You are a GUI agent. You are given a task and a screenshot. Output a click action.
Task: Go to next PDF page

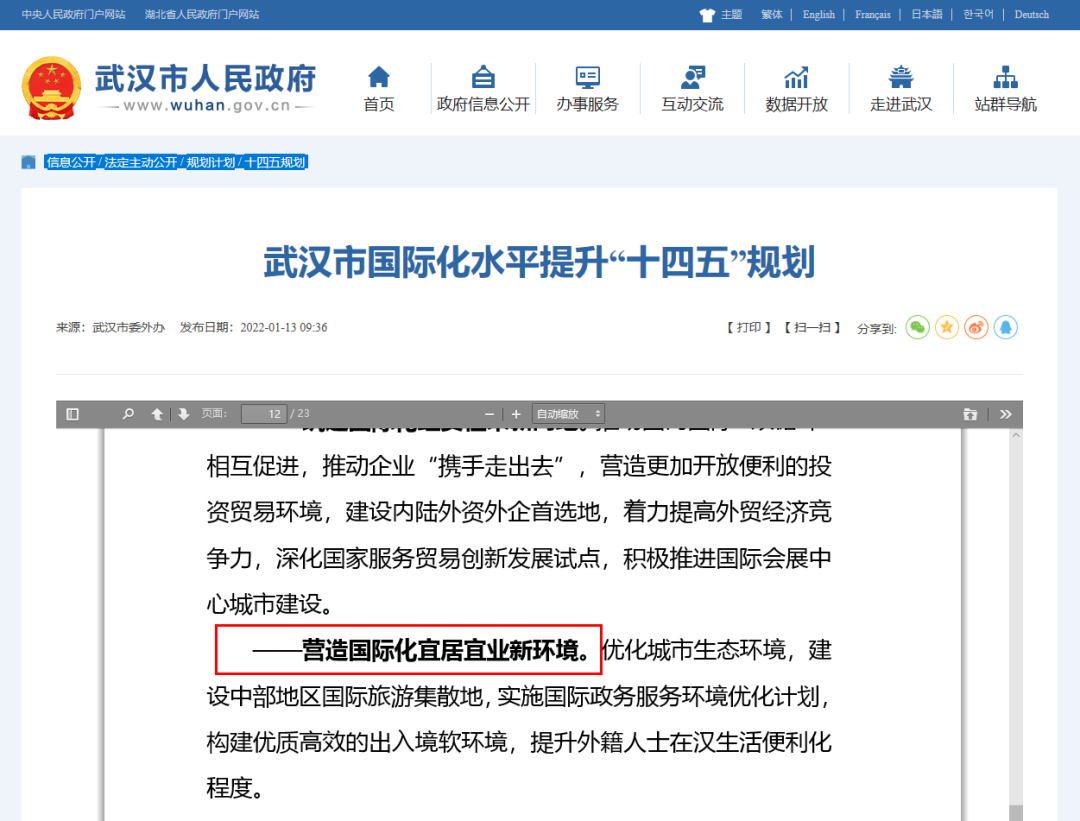tap(183, 414)
